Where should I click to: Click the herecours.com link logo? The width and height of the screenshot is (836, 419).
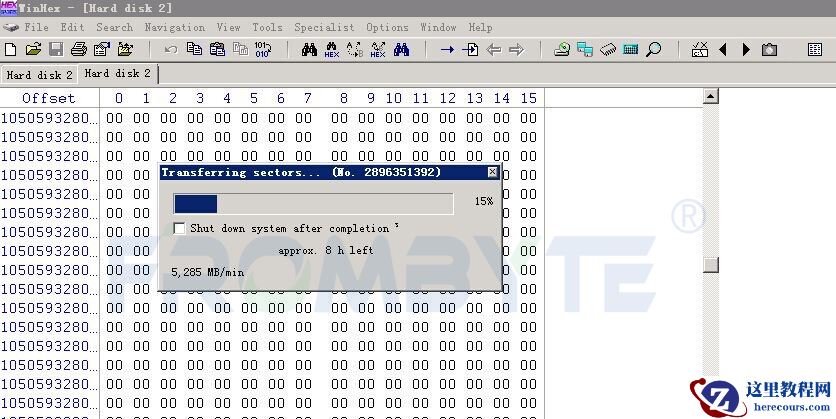click(x=760, y=397)
